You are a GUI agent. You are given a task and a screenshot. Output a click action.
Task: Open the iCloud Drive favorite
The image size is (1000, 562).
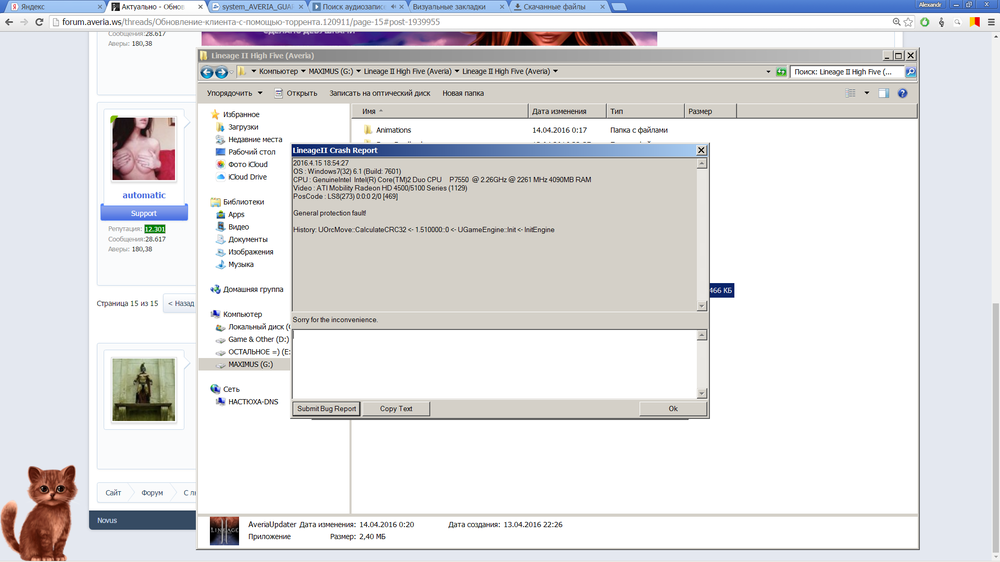tap(247, 177)
